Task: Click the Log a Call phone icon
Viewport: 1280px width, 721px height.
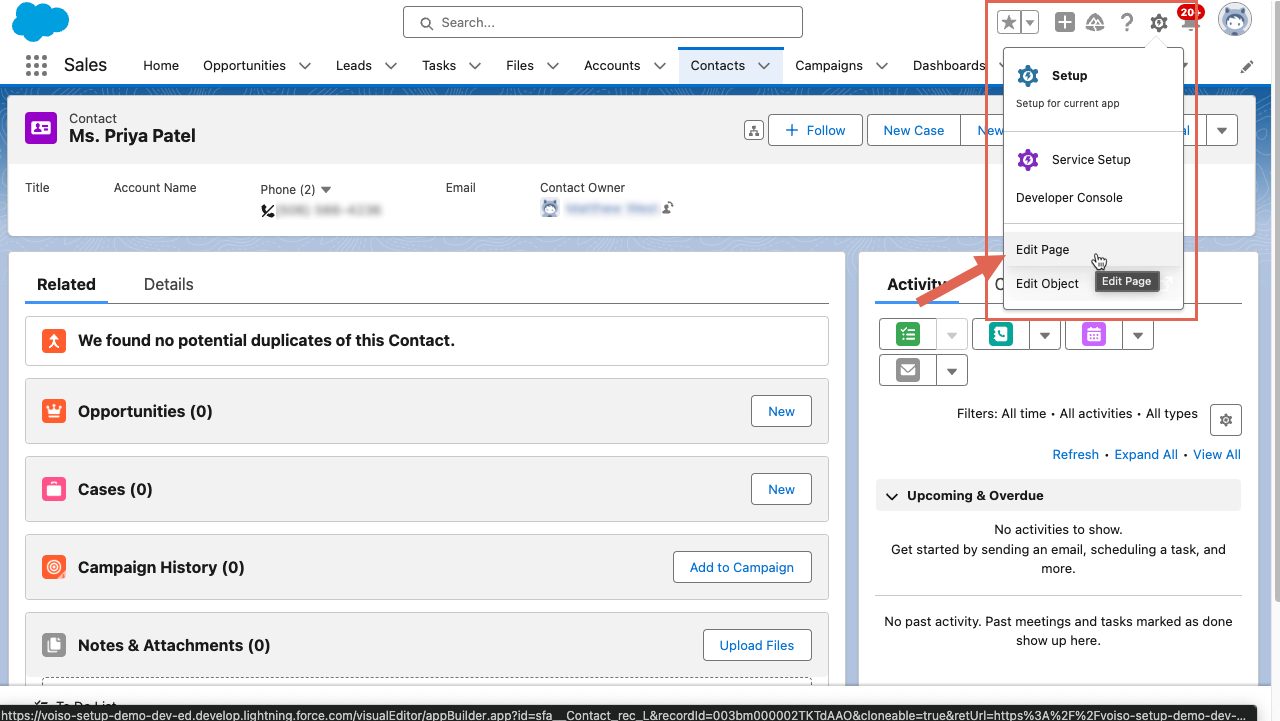Action: point(1001,334)
